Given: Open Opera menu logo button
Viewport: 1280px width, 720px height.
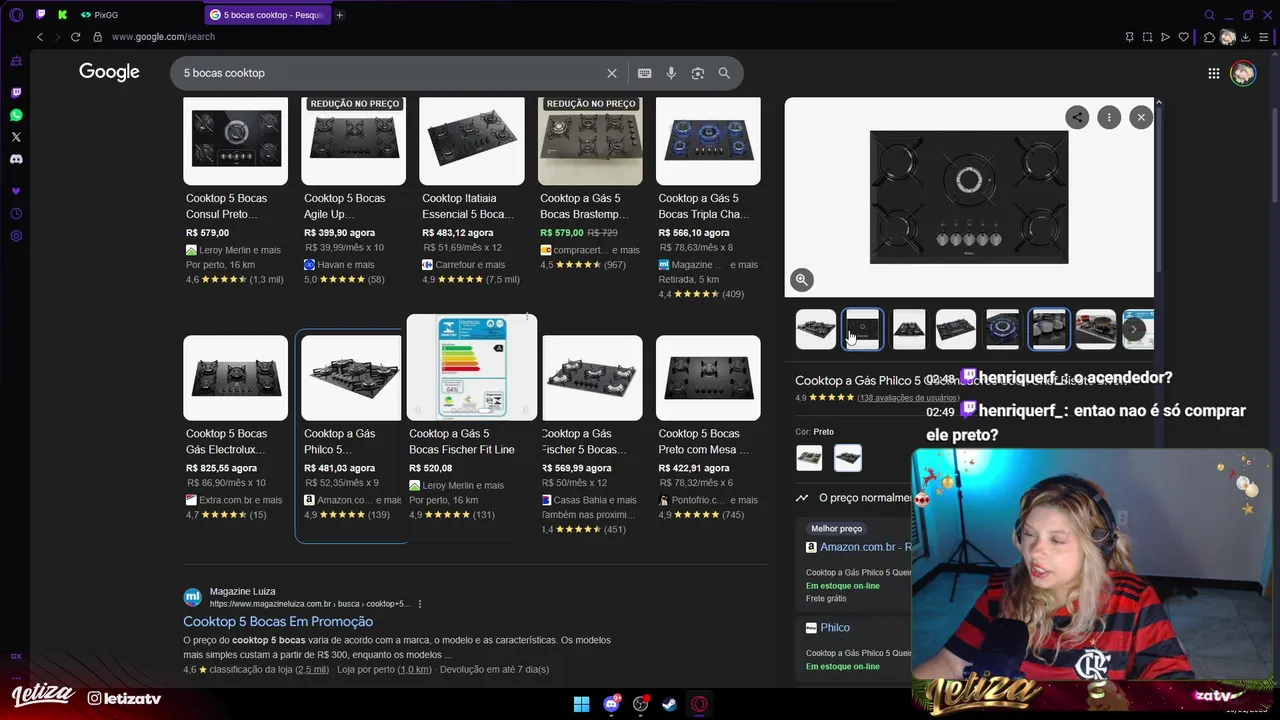Looking at the screenshot, I should (14, 14).
